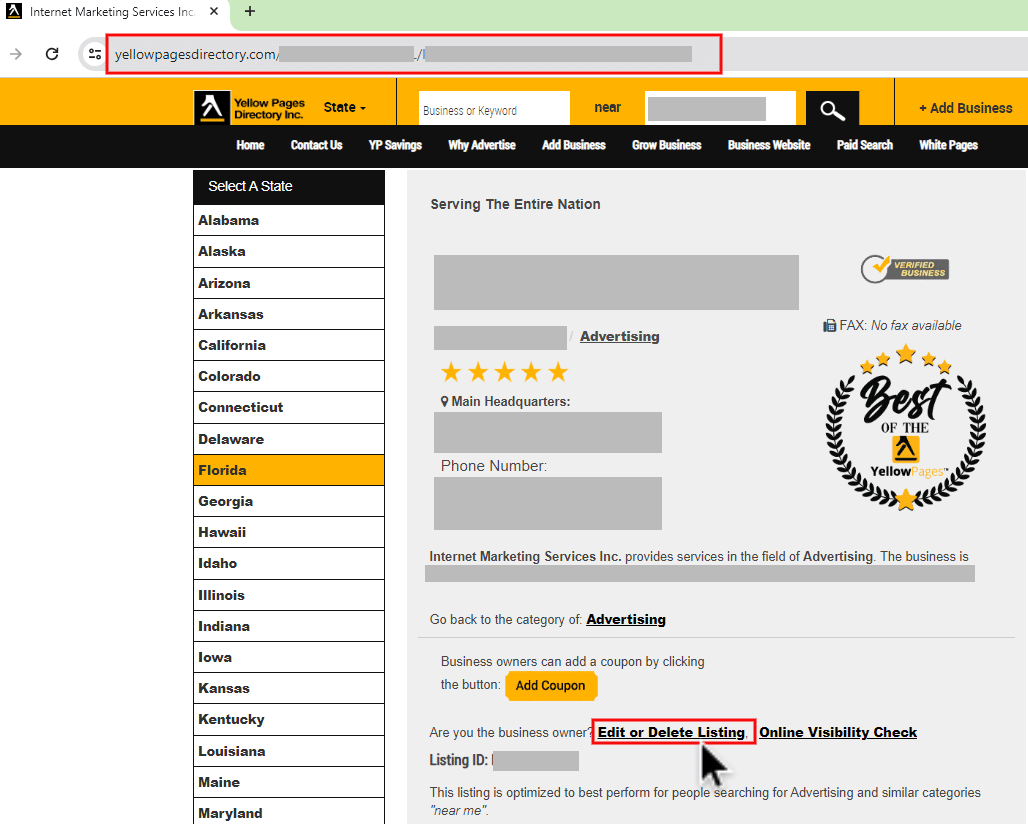Screen dimensions: 1028x824
Task: Click the Verified Business badge
Action: click(x=905, y=269)
